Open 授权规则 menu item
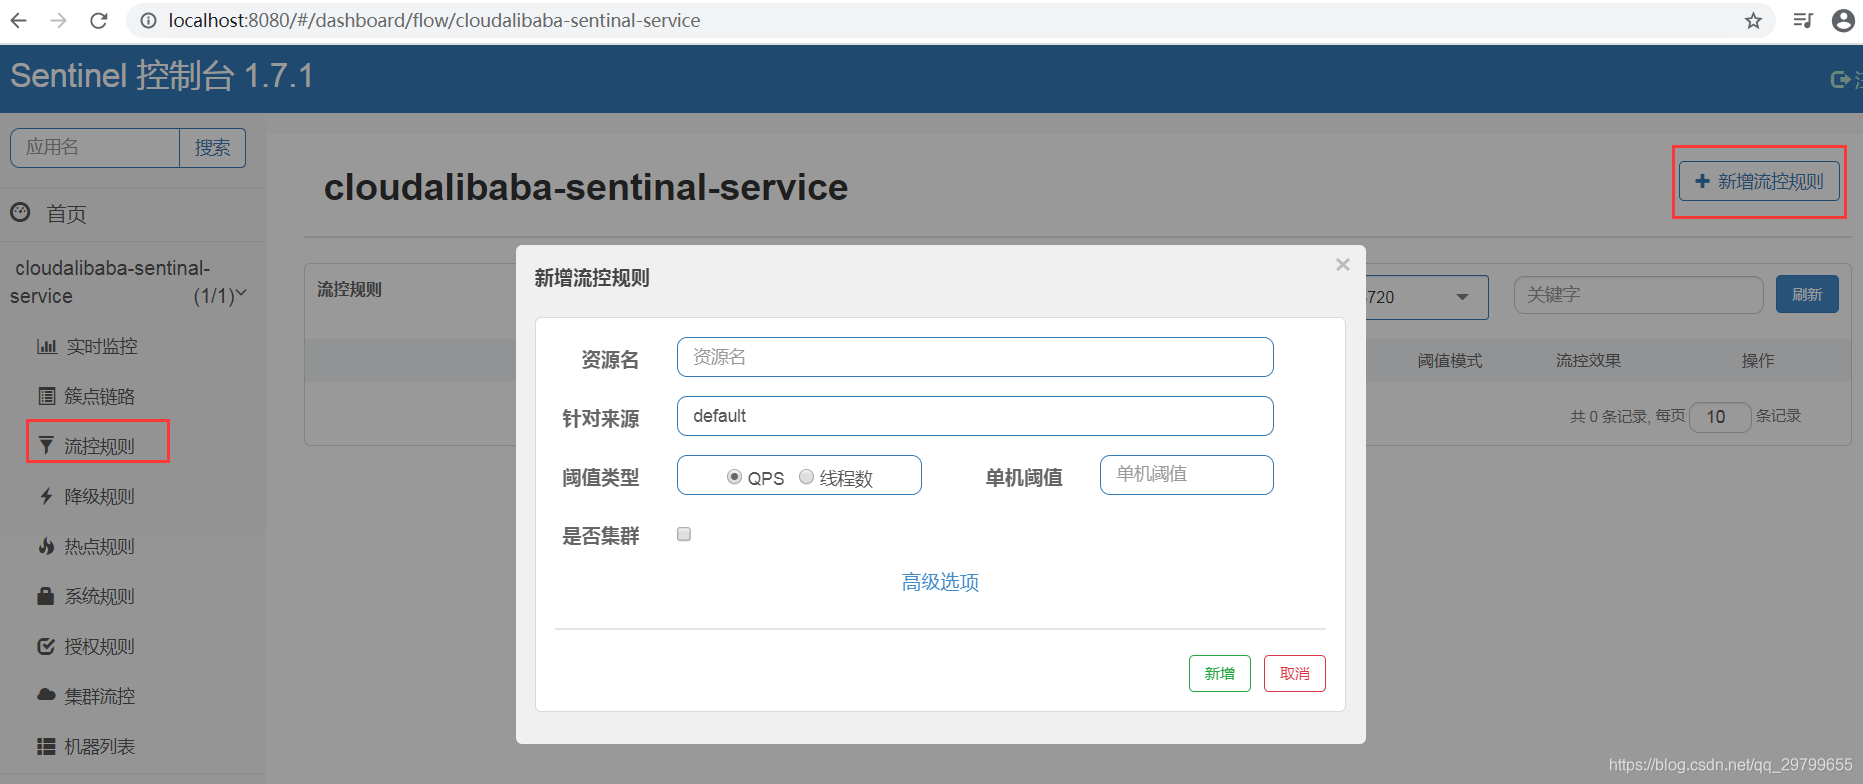 (x=99, y=646)
